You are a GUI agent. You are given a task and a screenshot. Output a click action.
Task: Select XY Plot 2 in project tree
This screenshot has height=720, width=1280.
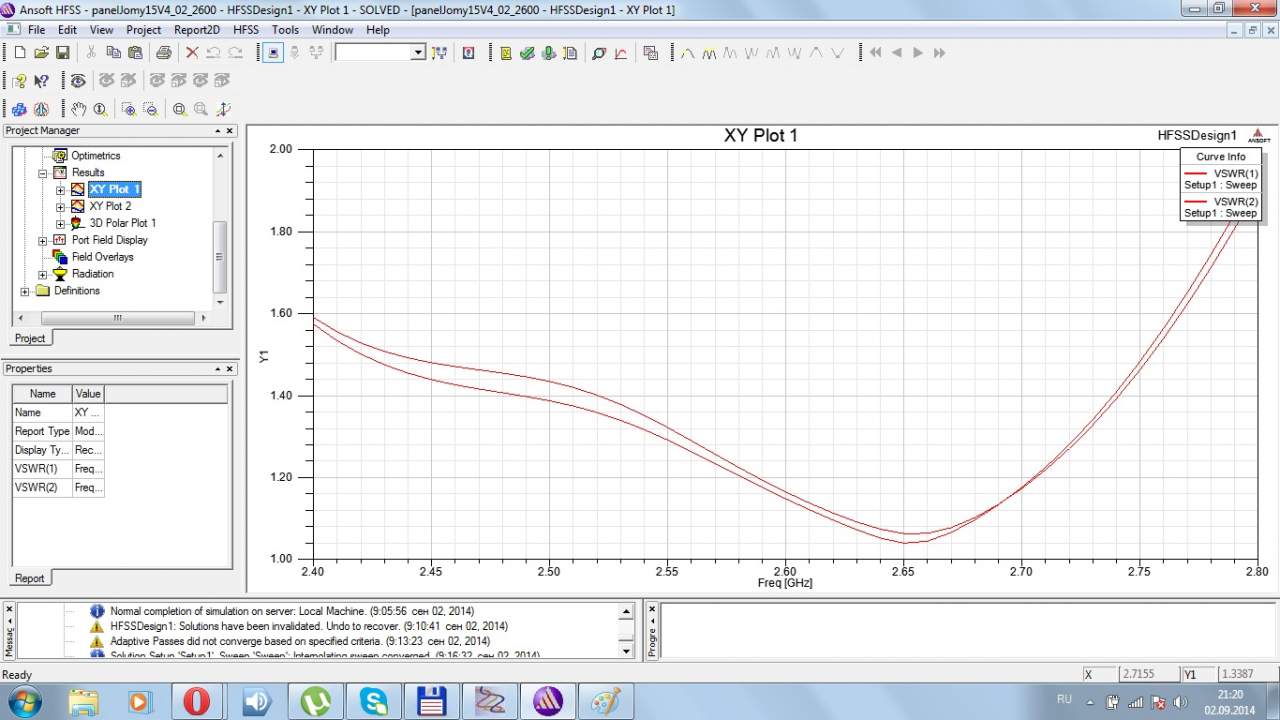coord(110,206)
